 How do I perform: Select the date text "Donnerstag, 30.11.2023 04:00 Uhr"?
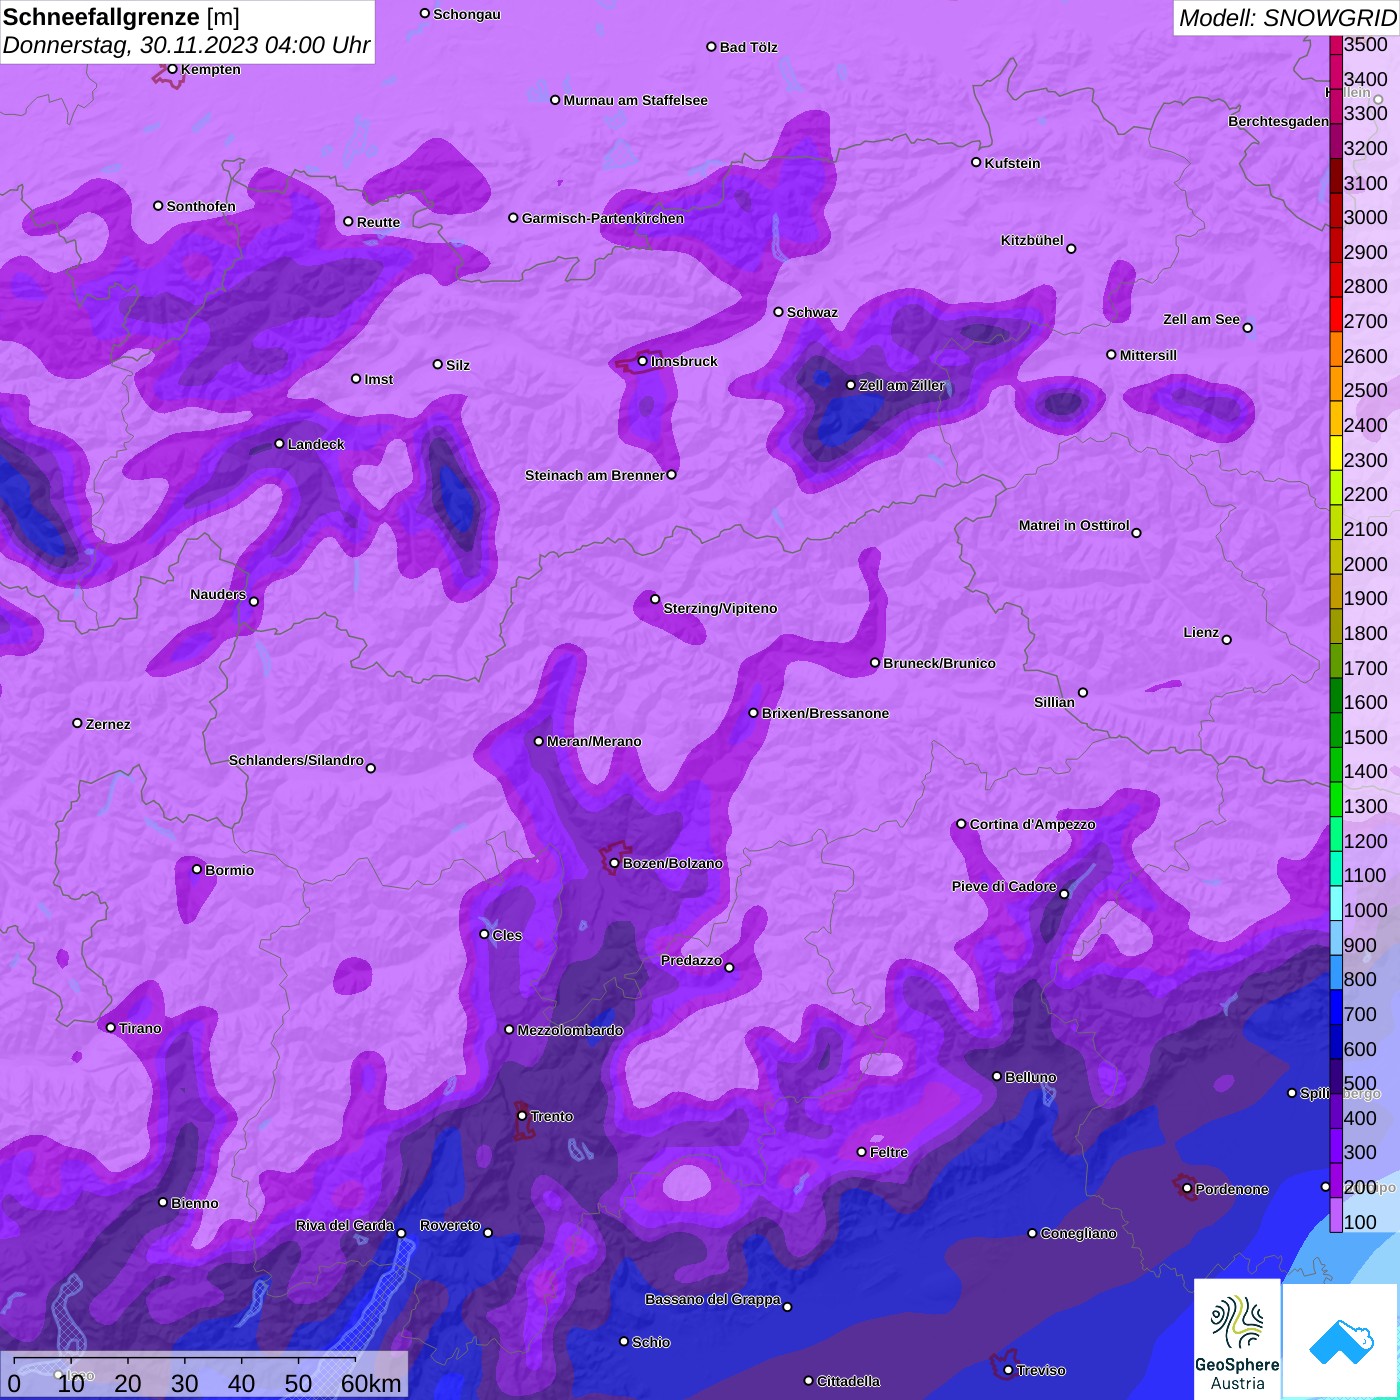pyautogui.click(x=187, y=45)
